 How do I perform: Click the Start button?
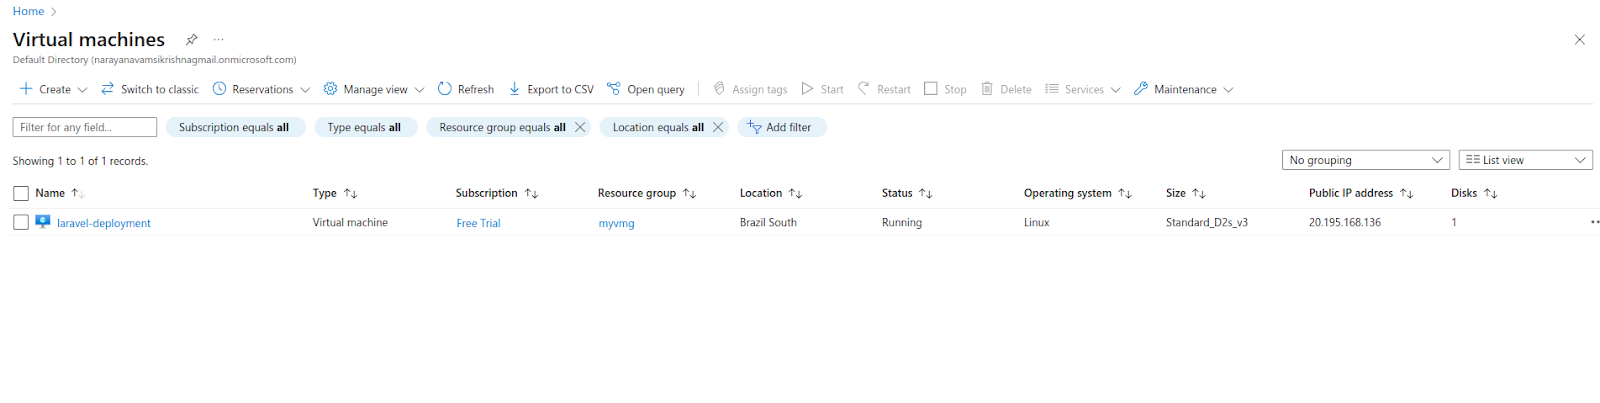[x=822, y=89]
